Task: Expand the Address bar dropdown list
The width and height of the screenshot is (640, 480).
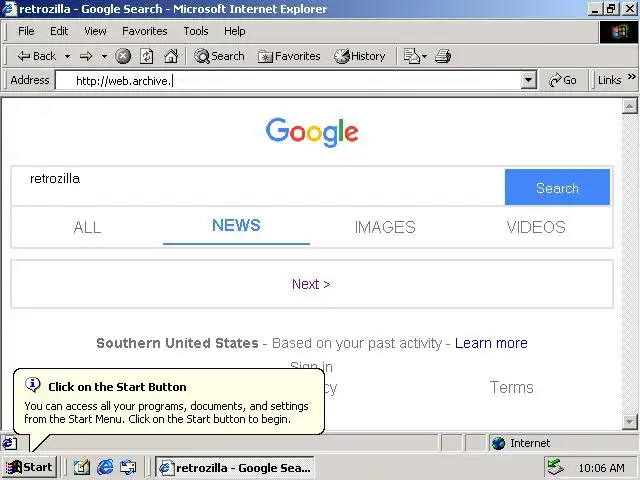Action: coord(528,80)
